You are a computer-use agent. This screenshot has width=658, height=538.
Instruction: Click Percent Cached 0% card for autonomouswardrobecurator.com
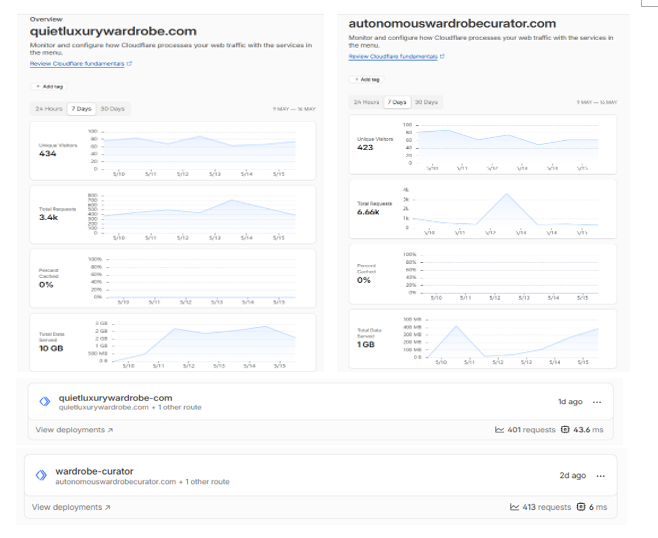(x=483, y=274)
